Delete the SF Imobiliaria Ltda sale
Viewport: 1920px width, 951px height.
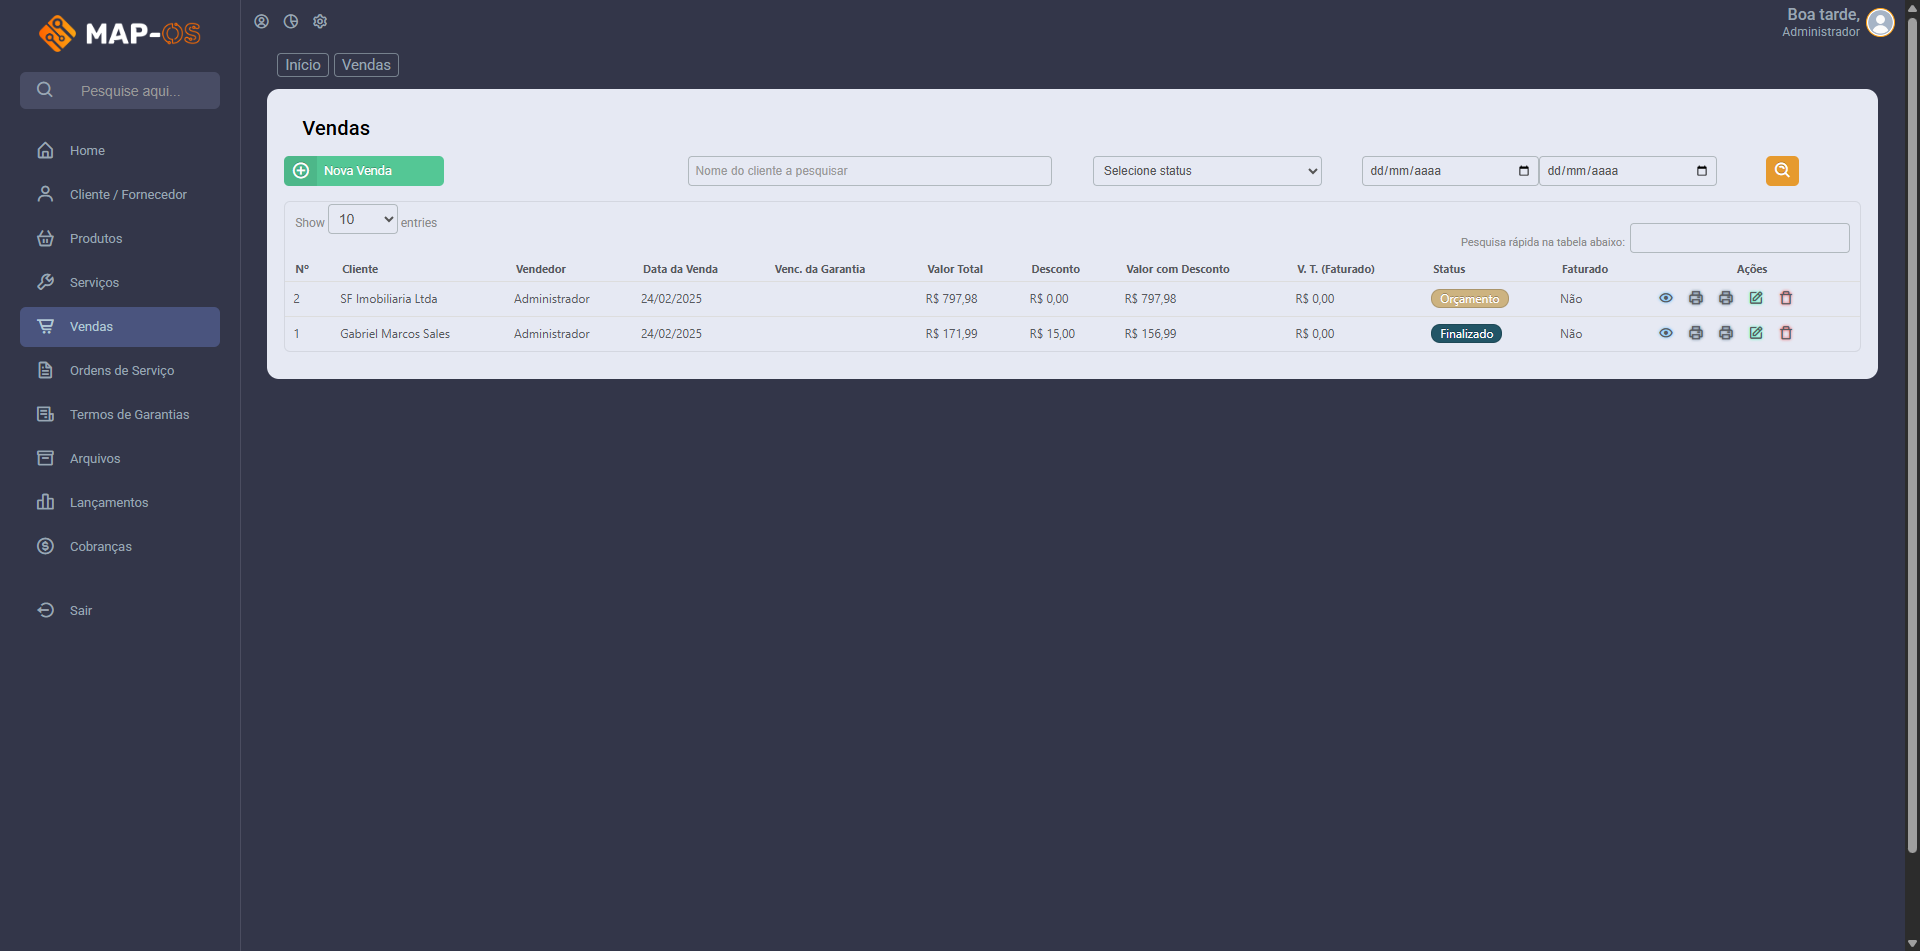[1786, 298]
